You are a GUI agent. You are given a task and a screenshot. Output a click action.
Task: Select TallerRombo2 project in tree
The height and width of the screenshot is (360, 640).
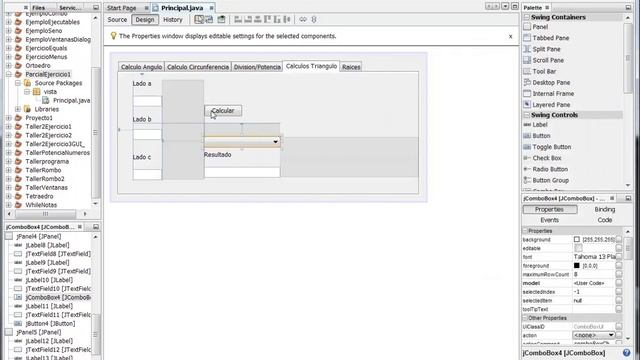45,179
